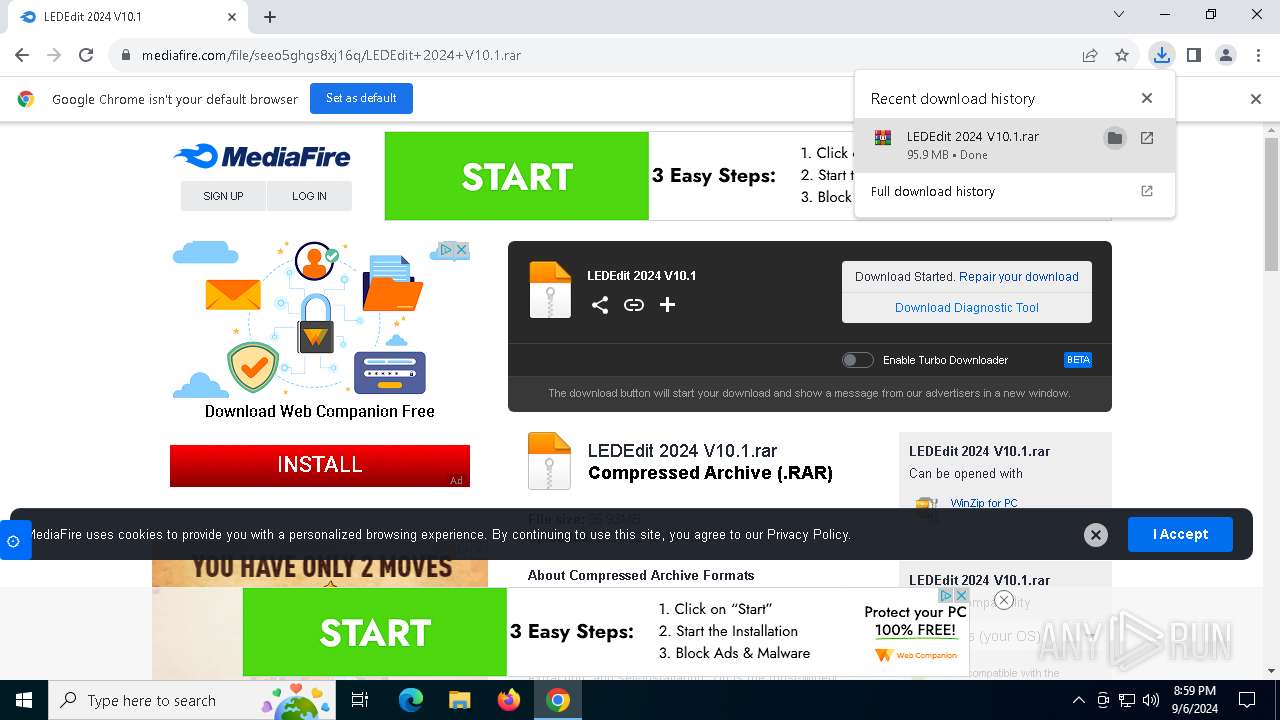Viewport: 1280px width, 720px height.
Task: Open the Chrome downloads icon
Action: tap(1161, 55)
